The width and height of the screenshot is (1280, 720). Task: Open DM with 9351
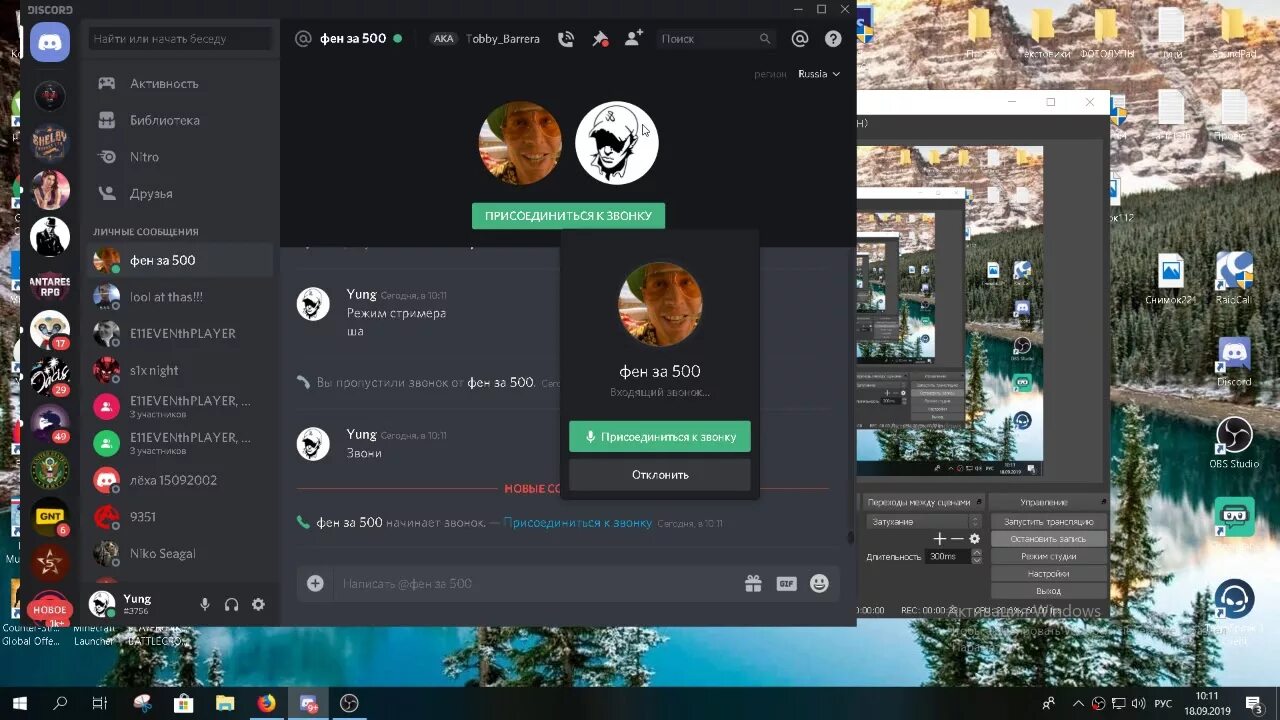180,517
